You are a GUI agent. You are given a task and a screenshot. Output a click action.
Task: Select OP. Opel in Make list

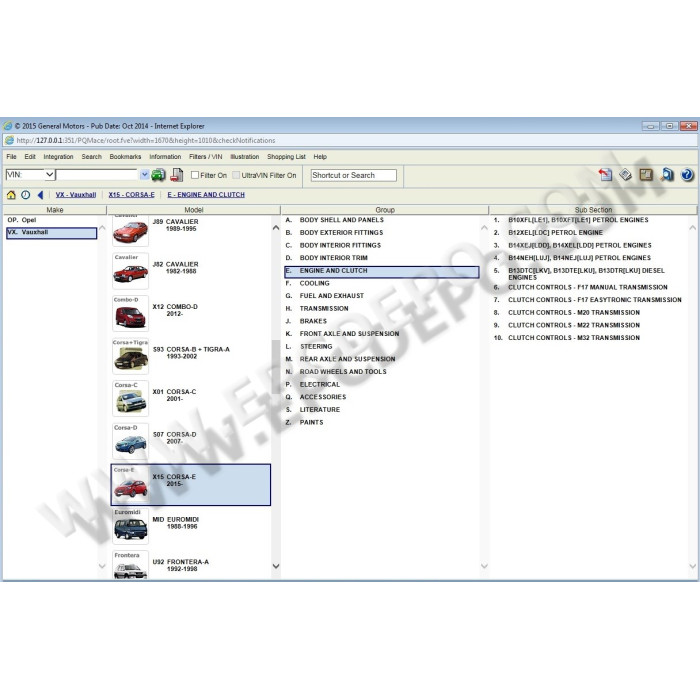coord(22,220)
